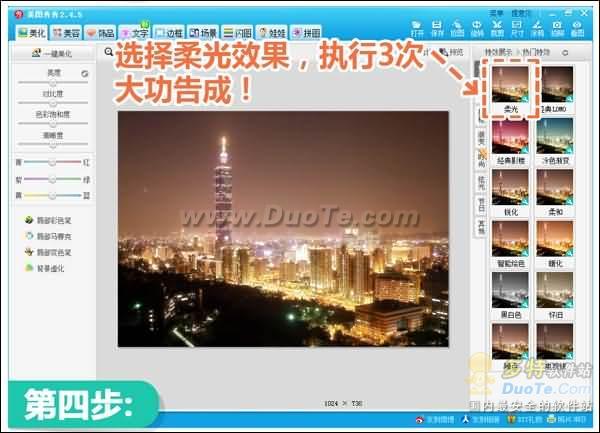Switch to the 场景 scene tab
The height and width of the screenshot is (433, 600).
(x=202, y=32)
